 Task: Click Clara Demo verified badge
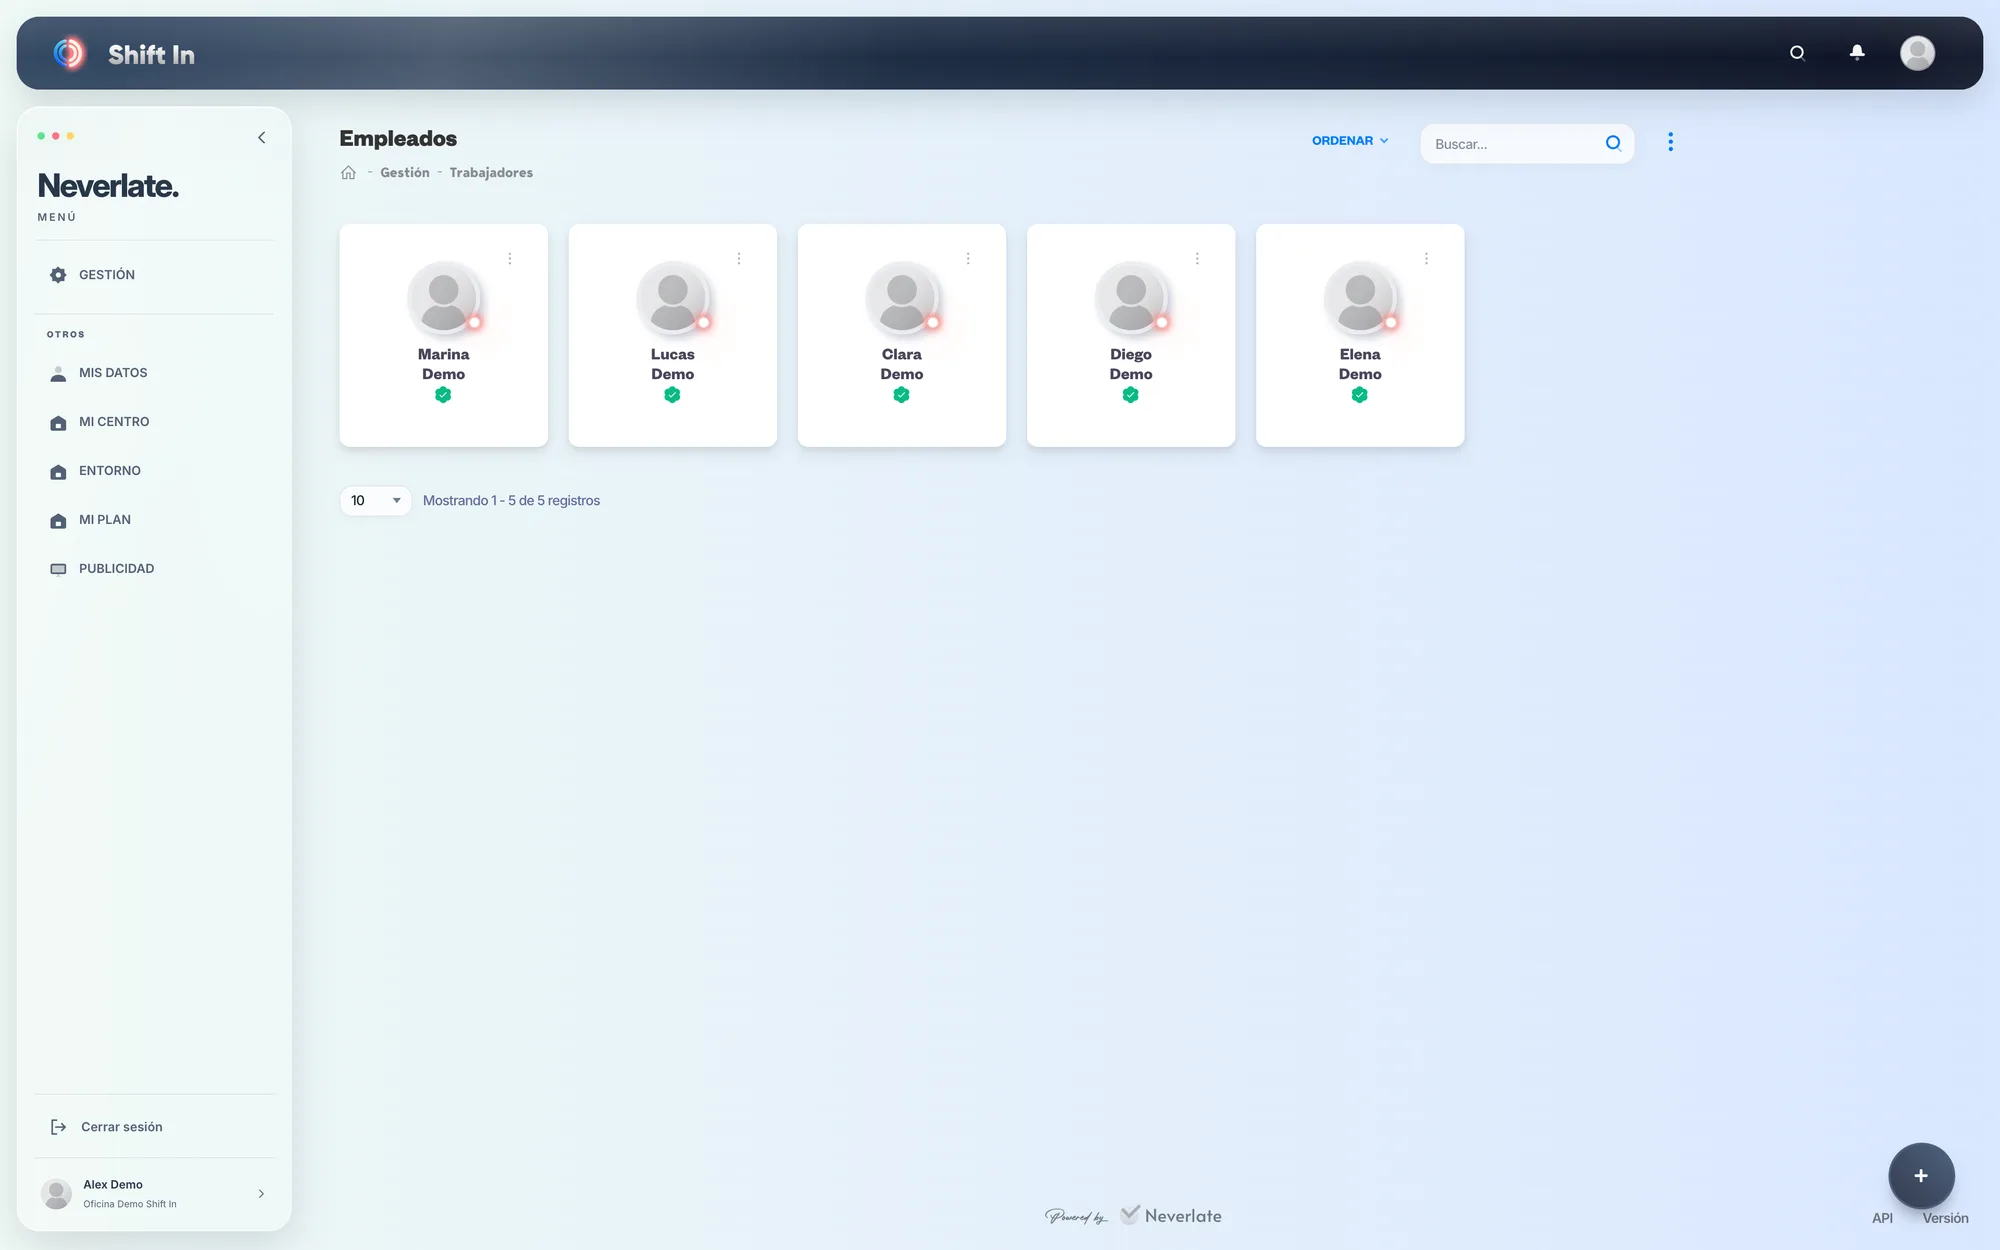click(901, 395)
